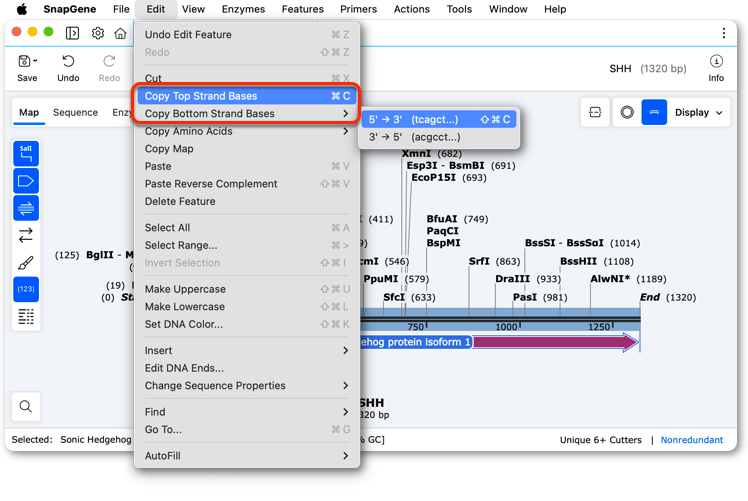The height and width of the screenshot is (501, 748).
Task: Click the Nonredundant link
Action: pyautogui.click(x=692, y=440)
